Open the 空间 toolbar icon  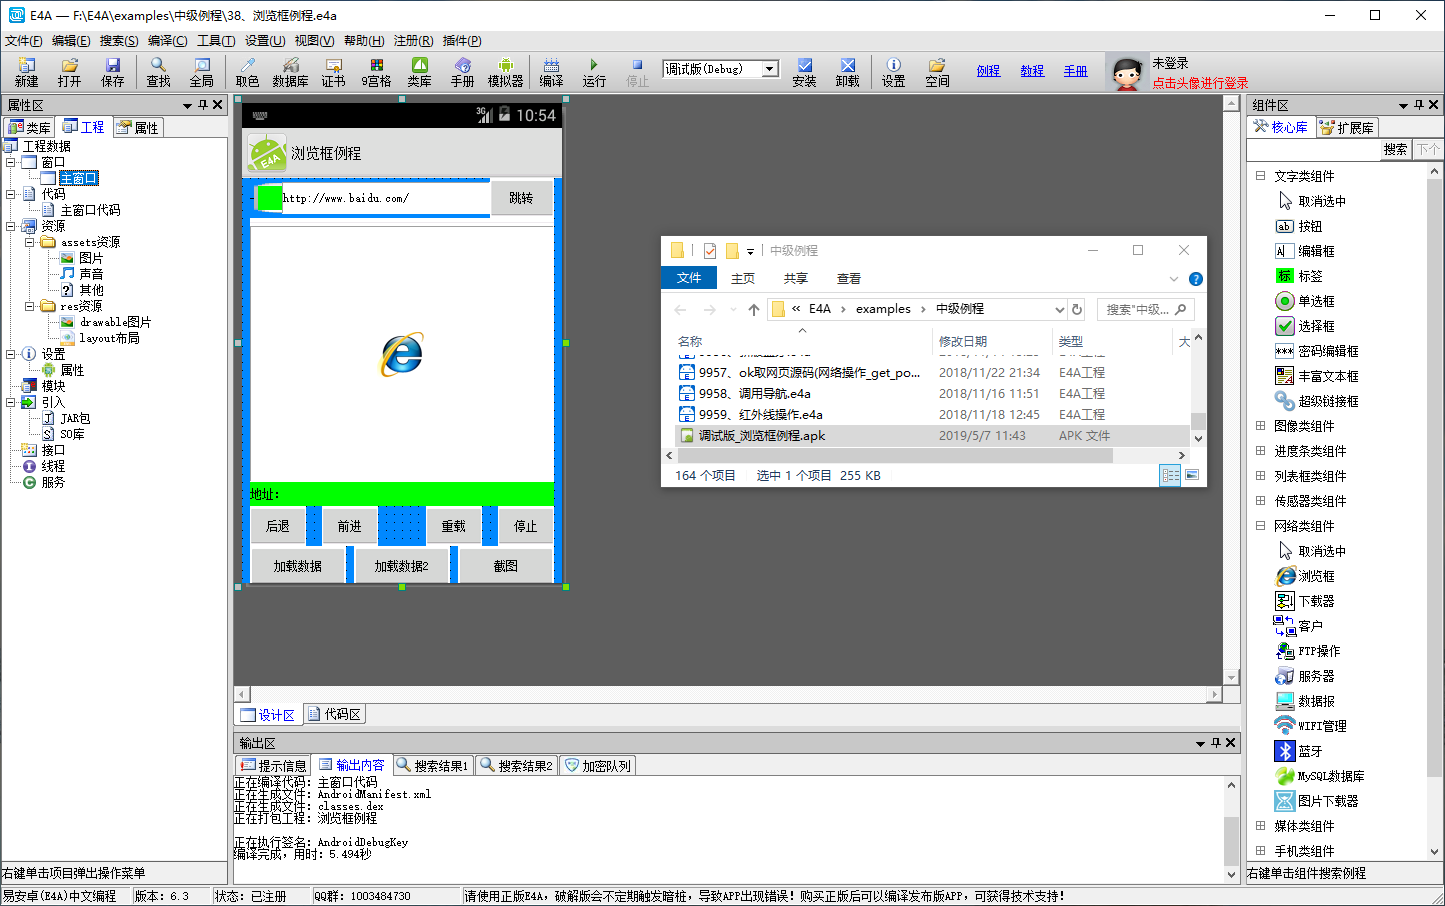point(937,72)
